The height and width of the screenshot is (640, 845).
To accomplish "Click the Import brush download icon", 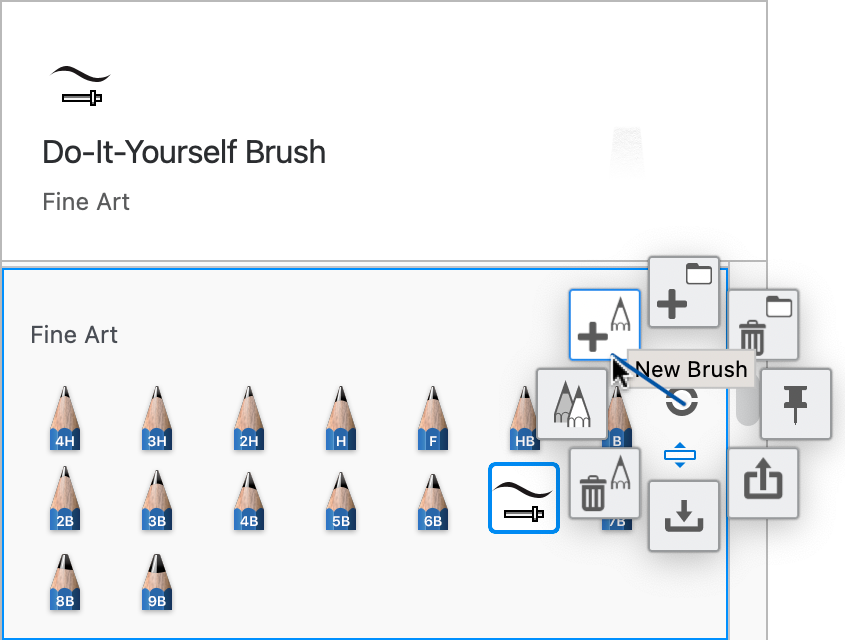I will coord(684,516).
